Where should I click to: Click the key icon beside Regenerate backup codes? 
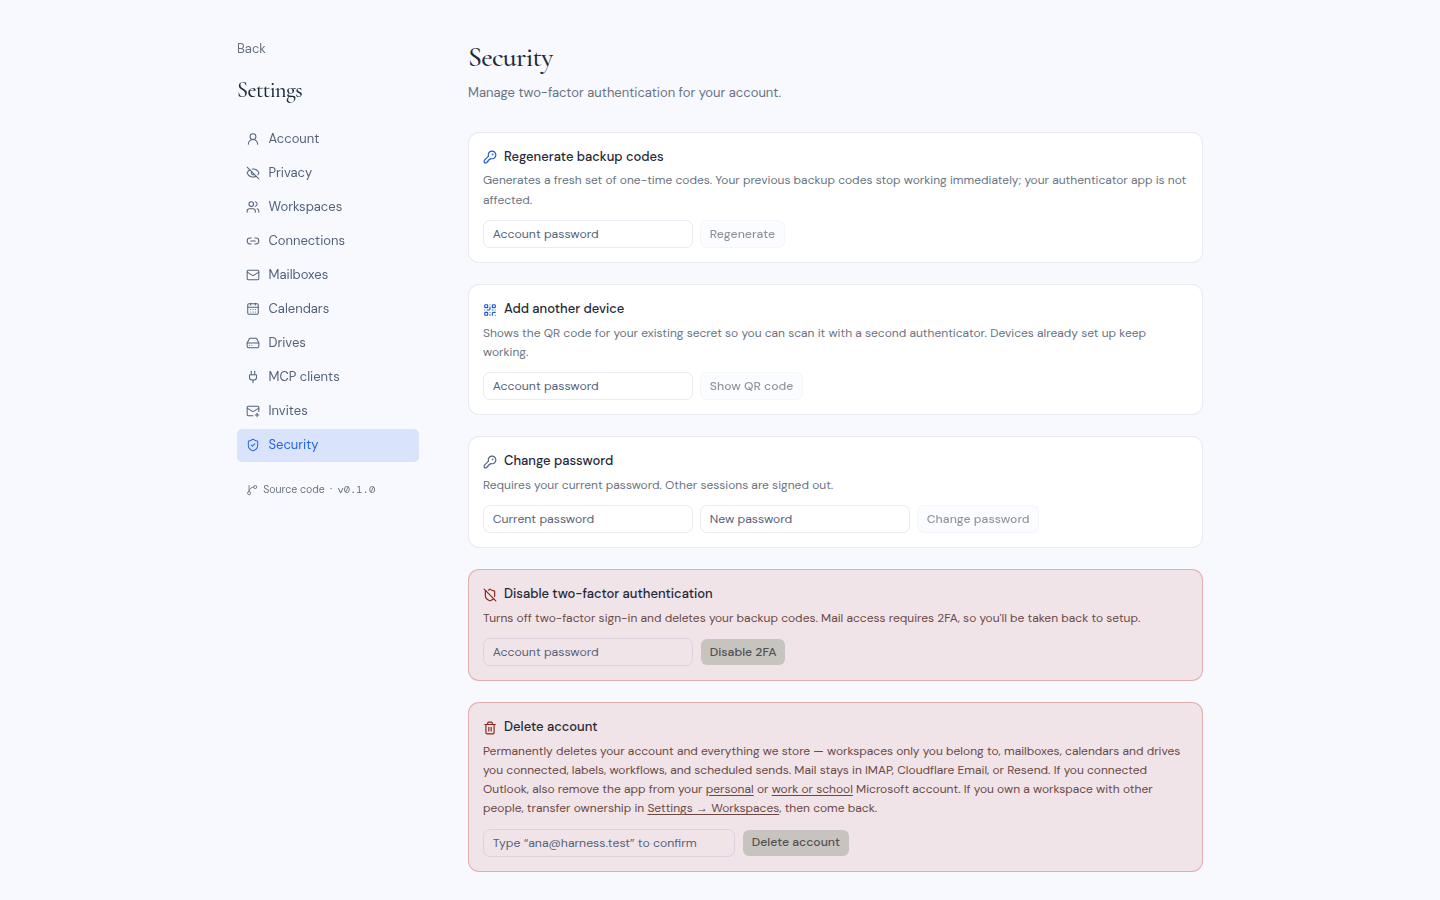(490, 157)
